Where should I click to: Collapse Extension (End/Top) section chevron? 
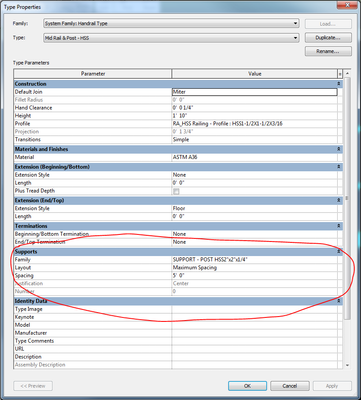pyautogui.click(x=339, y=200)
